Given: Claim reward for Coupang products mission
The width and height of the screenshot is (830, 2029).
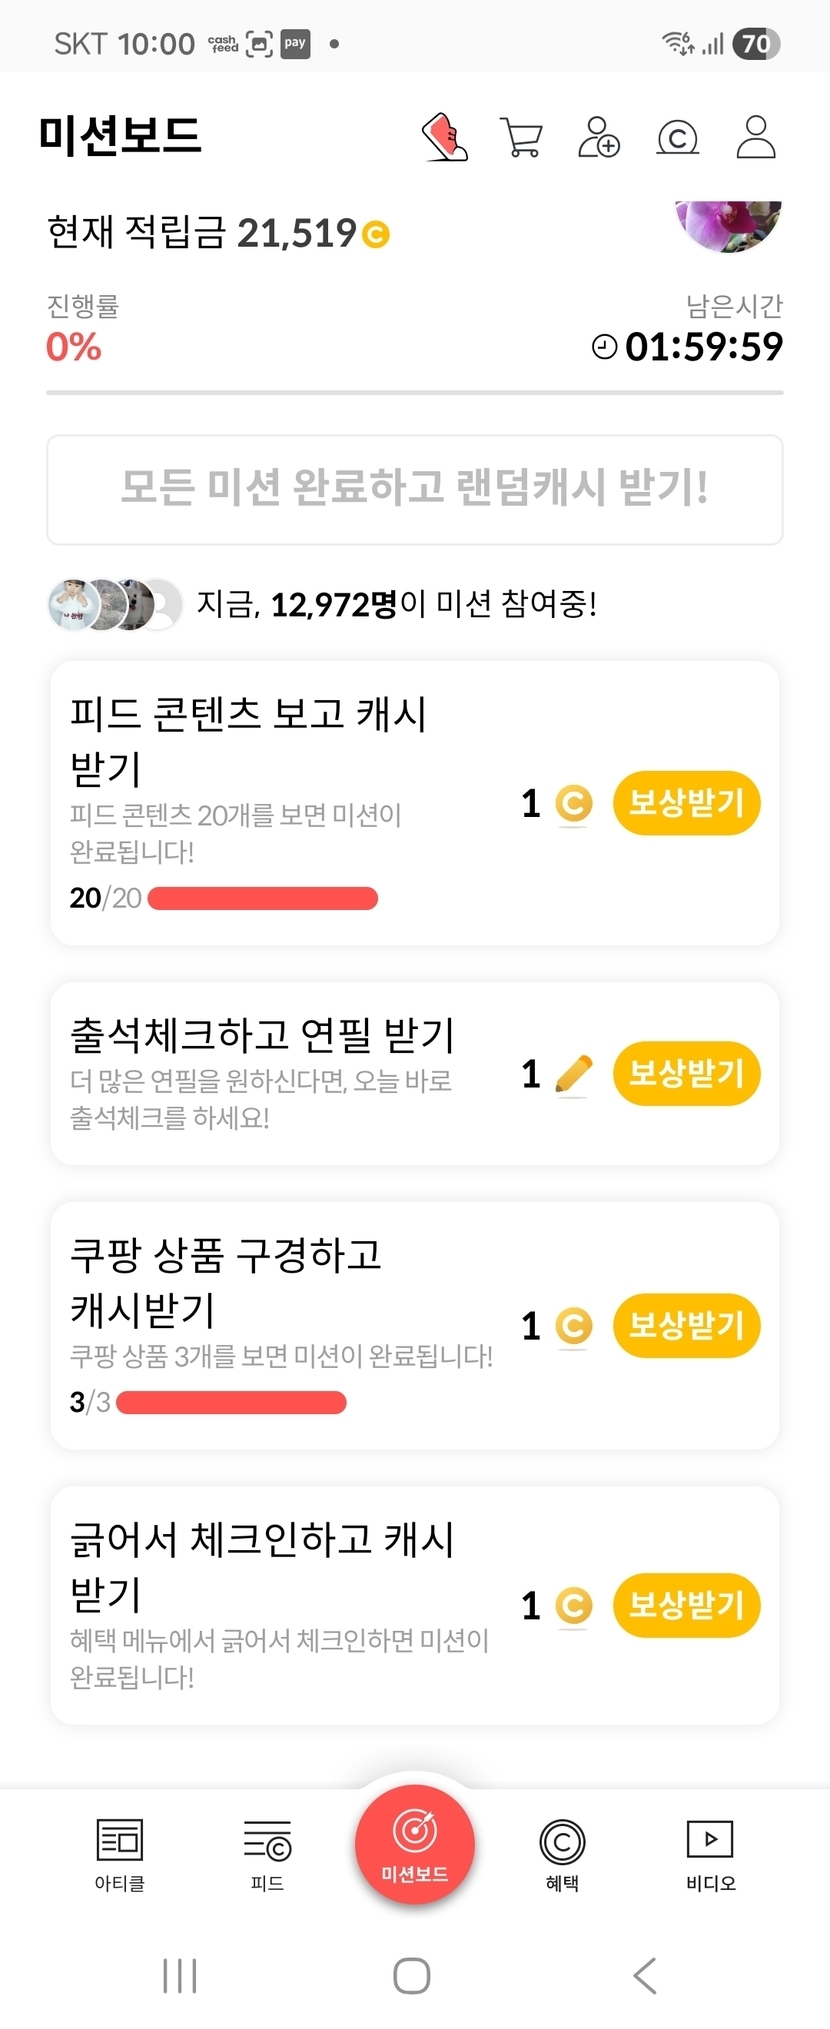Looking at the screenshot, I should 686,1326.
